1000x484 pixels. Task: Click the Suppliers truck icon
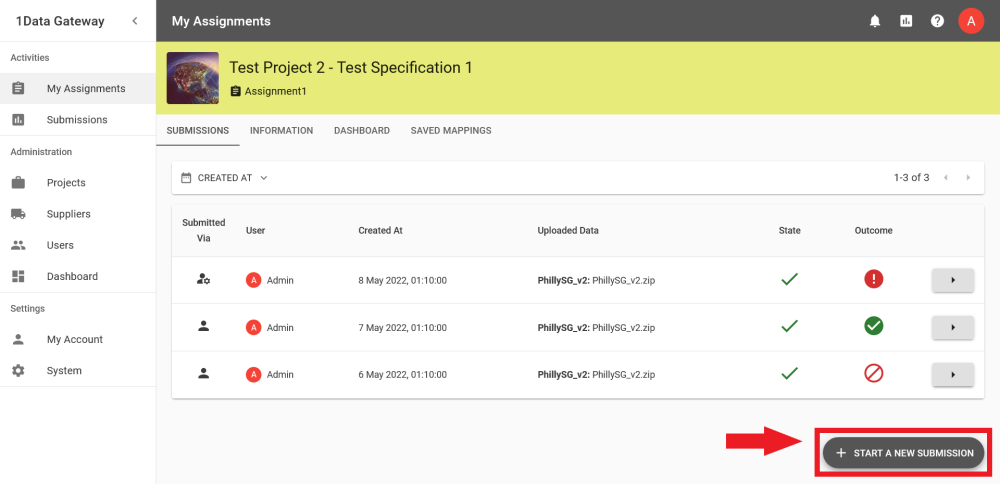[18, 214]
